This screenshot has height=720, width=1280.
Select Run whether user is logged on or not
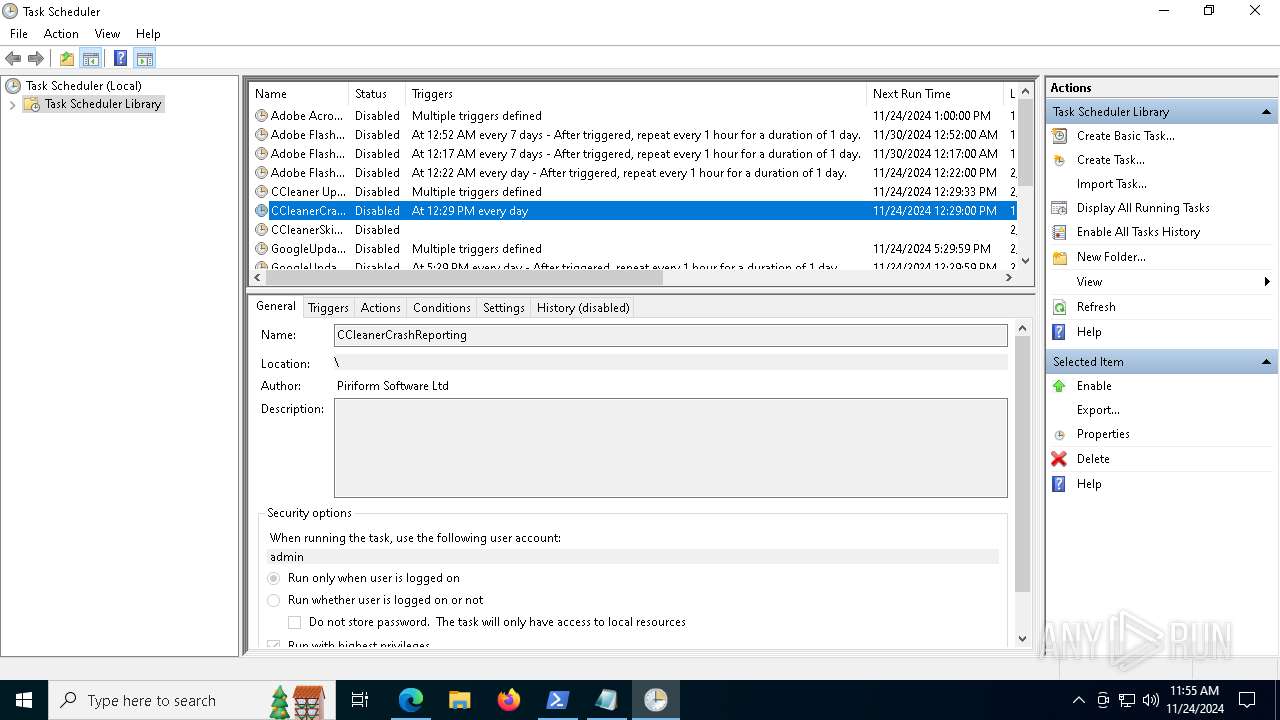point(274,600)
